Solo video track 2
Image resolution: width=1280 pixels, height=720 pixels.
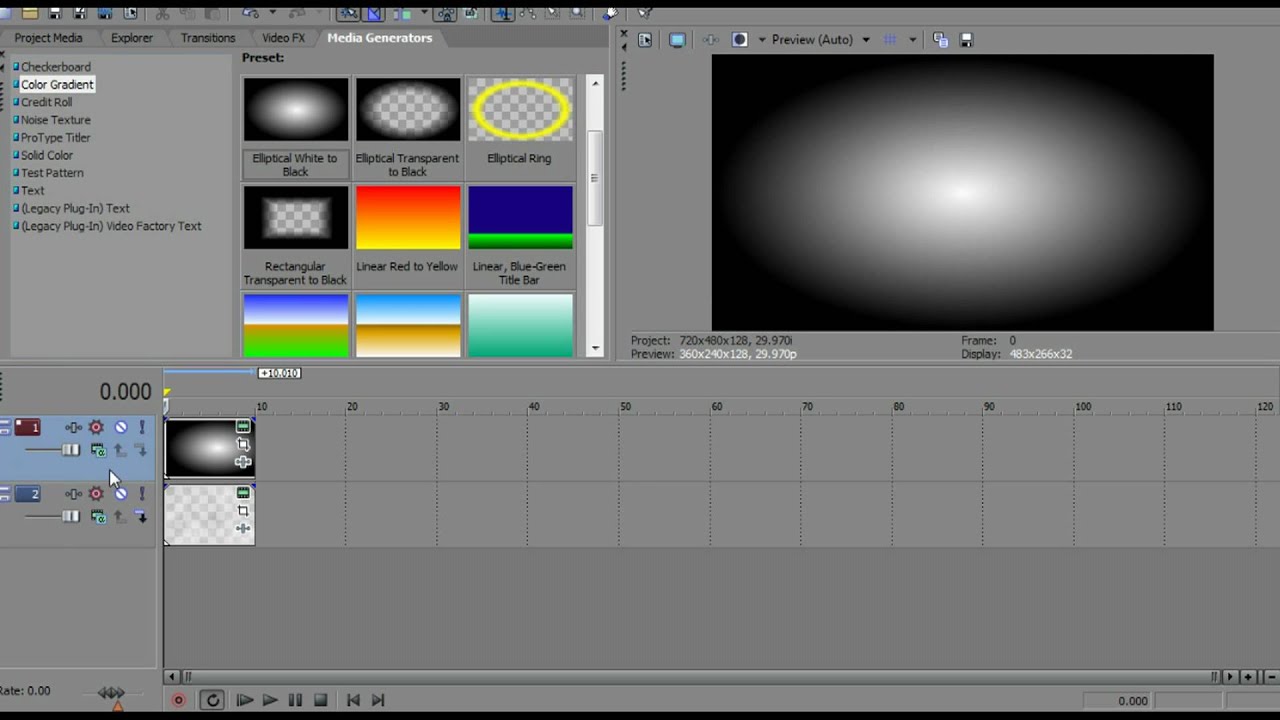pos(142,494)
